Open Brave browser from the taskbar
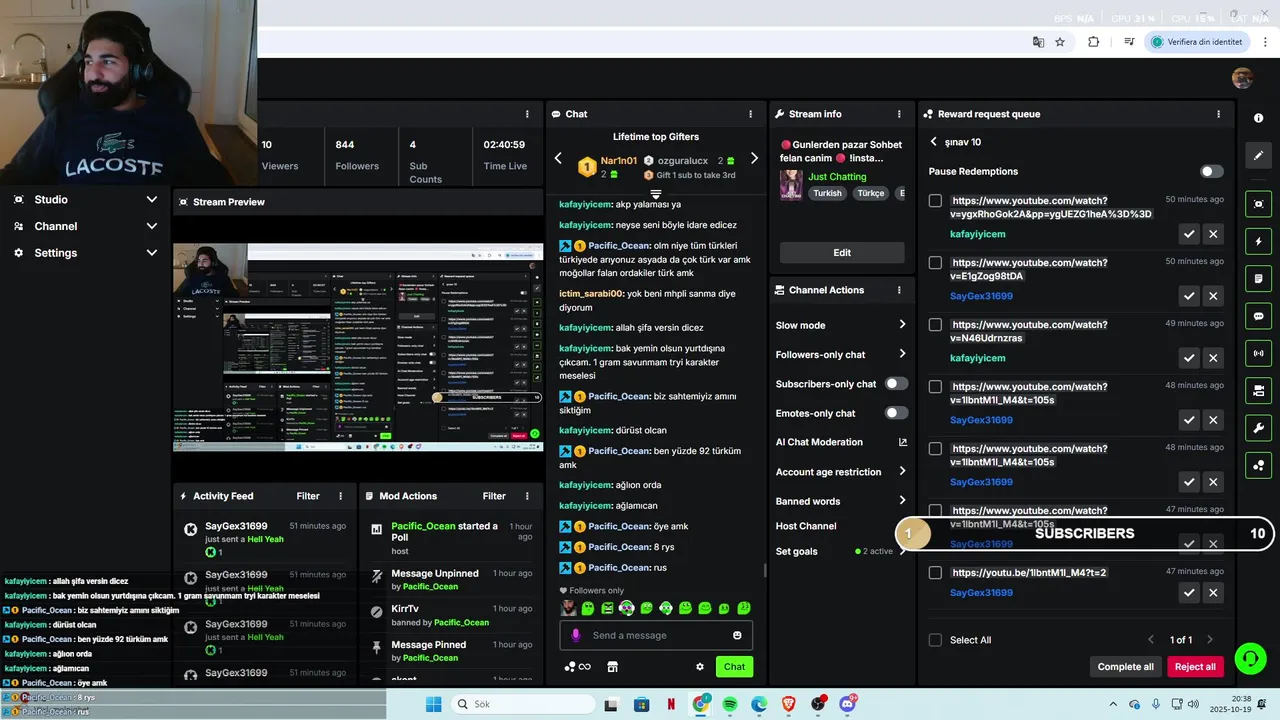The image size is (1280, 720). (x=789, y=704)
